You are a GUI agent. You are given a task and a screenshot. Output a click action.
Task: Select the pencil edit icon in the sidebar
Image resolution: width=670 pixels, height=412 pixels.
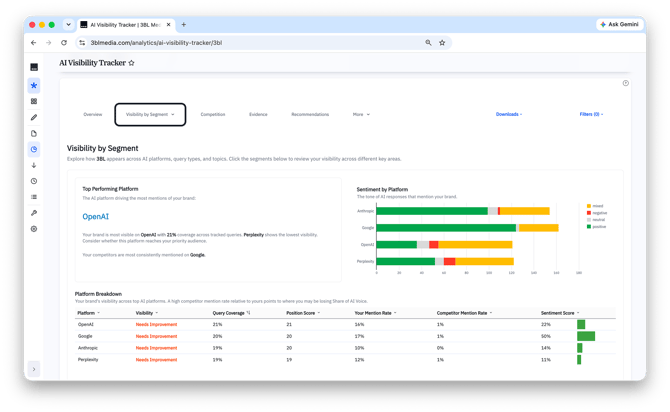pos(34,118)
